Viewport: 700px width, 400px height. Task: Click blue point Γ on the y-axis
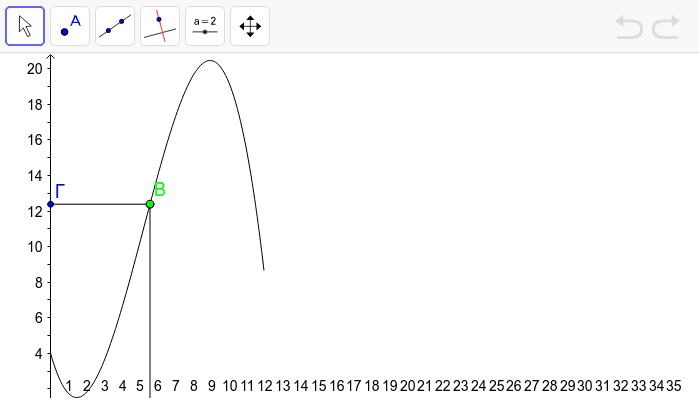point(50,204)
